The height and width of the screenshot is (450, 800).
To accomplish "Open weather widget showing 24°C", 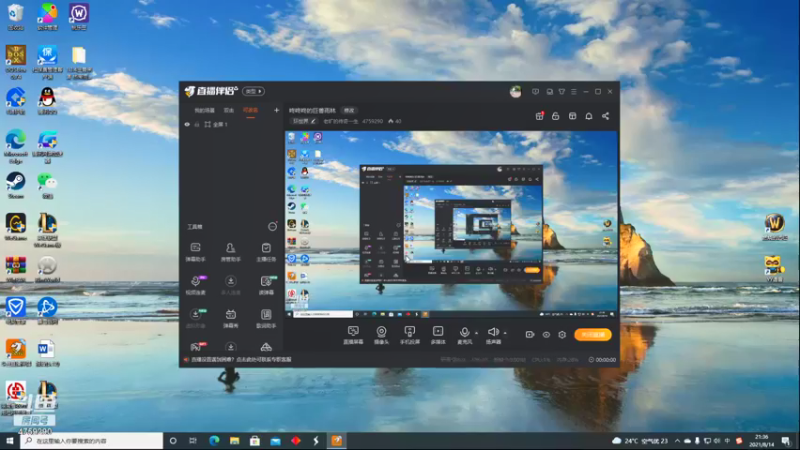I will [x=640, y=441].
